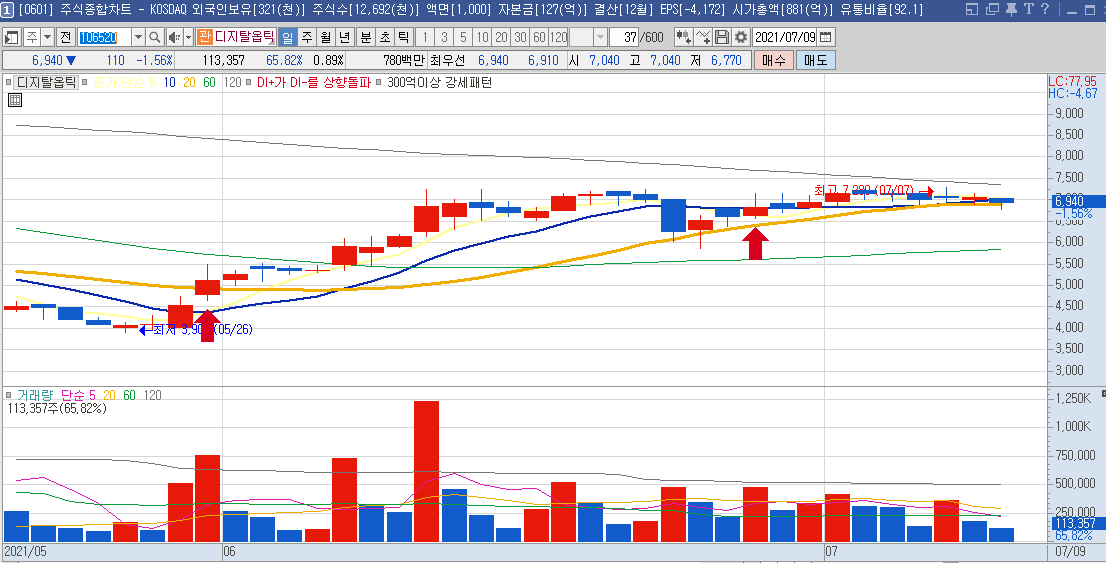Click the stock code input field 106520
The image size is (1106, 563).
coord(104,37)
